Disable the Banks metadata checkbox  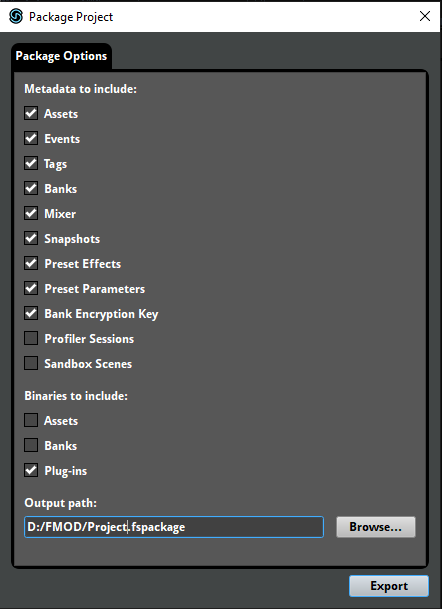(31, 188)
